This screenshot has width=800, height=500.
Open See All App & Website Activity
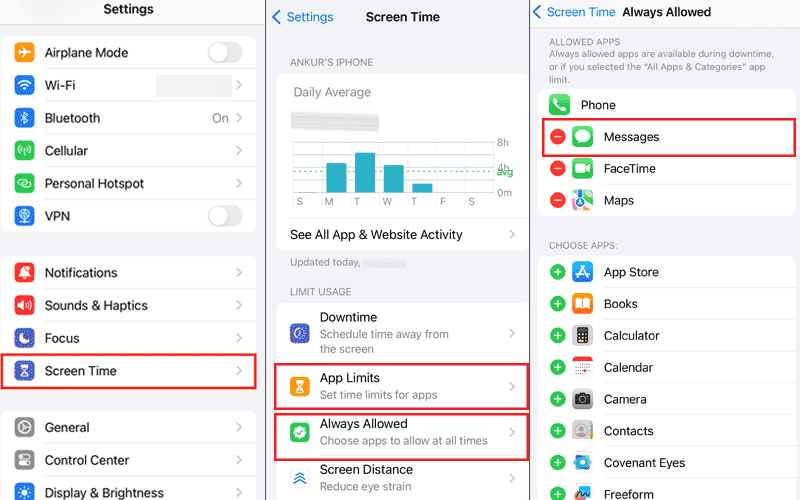(x=402, y=235)
